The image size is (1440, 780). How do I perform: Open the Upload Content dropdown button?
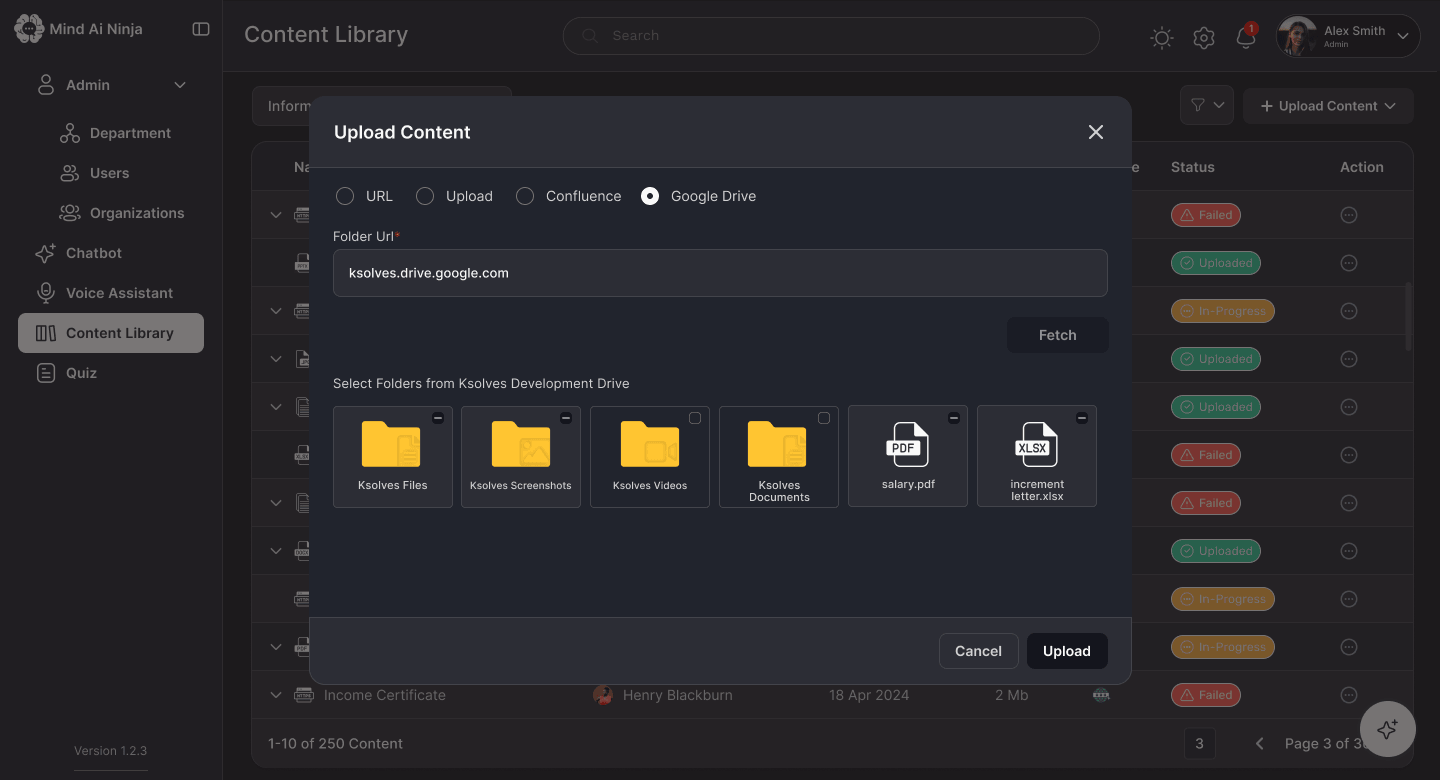click(x=1328, y=106)
